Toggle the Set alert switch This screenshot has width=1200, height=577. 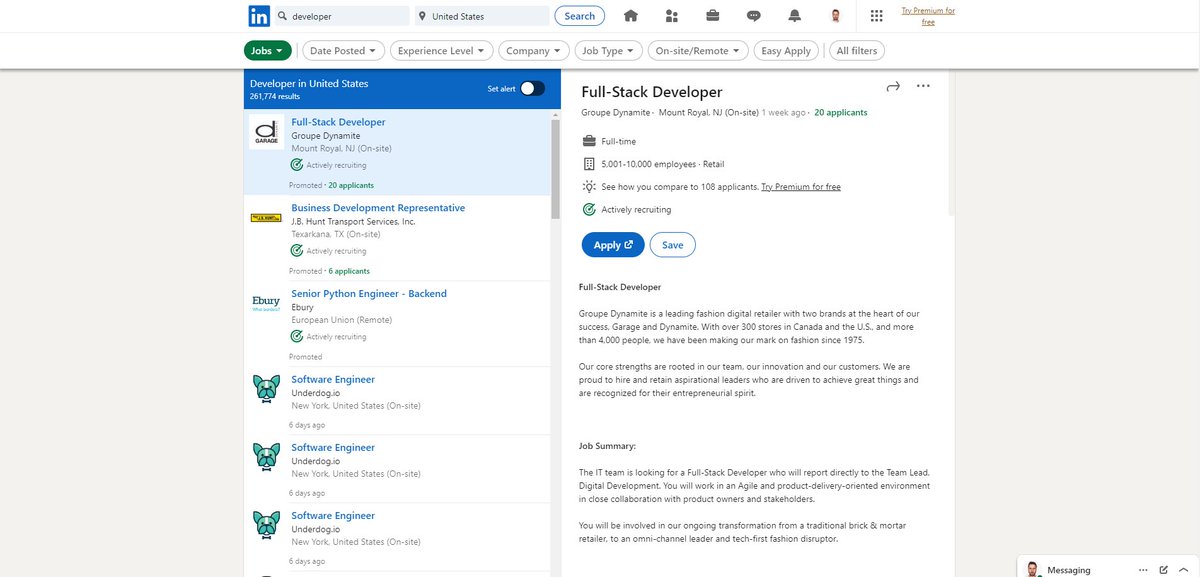pos(532,88)
